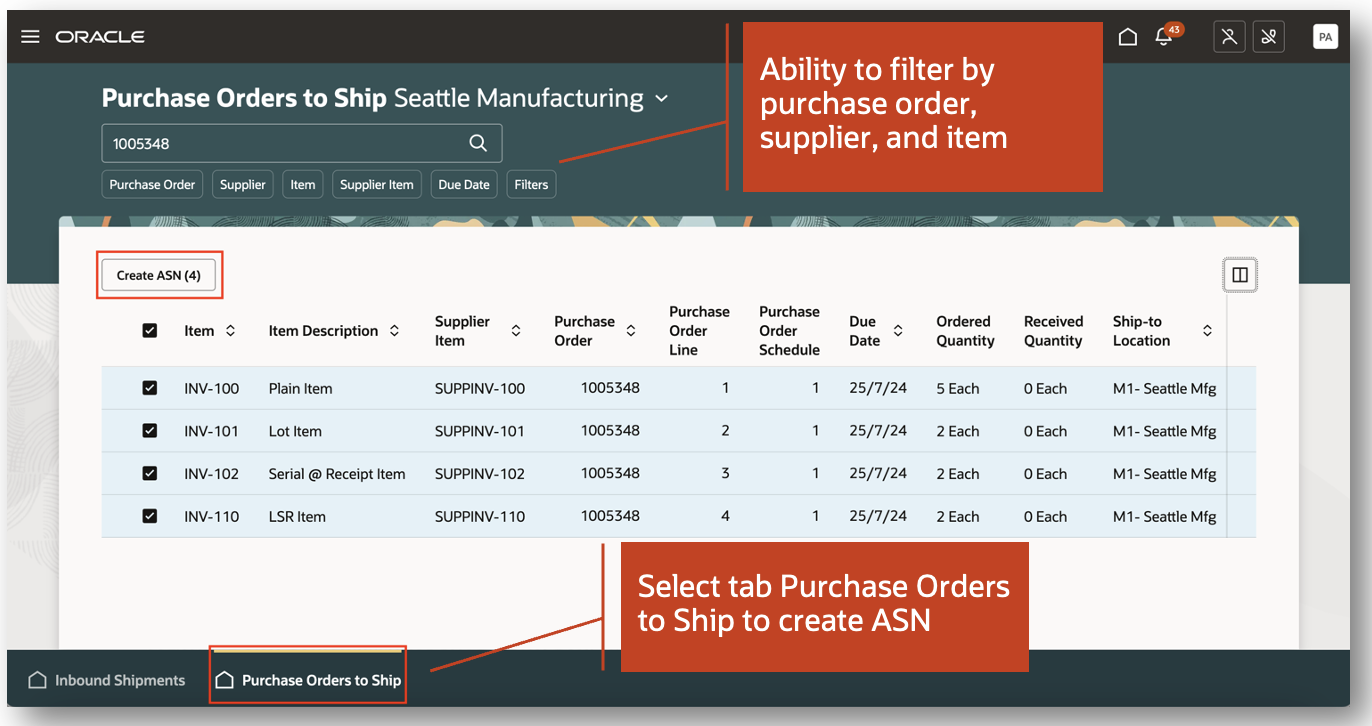
Task: Click M1- Seattle Mfg in INV-100 row
Action: tap(1164, 388)
